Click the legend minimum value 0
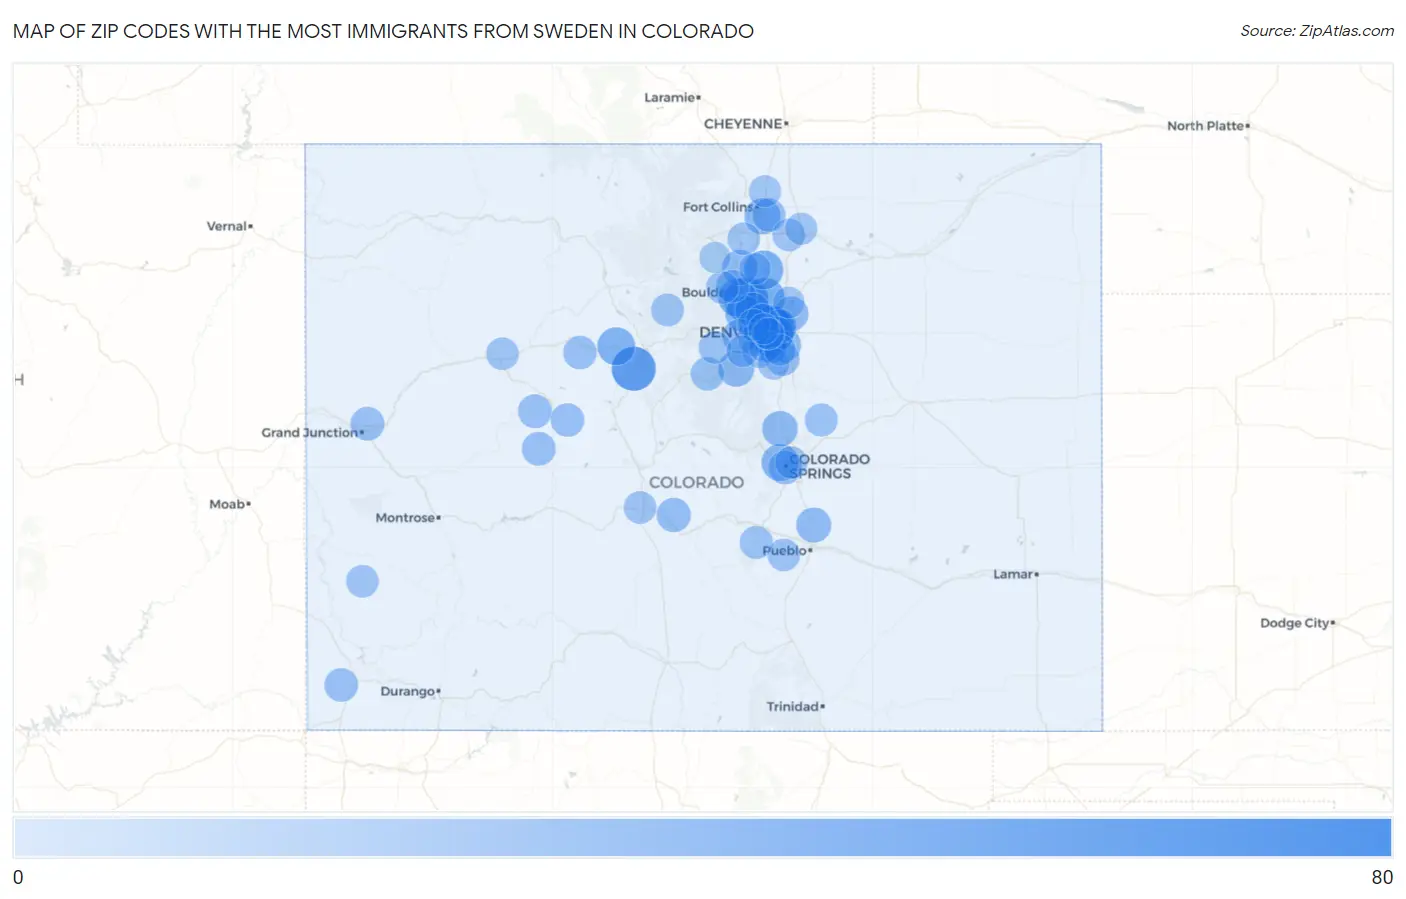The height and width of the screenshot is (899, 1406). [x=18, y=877]
